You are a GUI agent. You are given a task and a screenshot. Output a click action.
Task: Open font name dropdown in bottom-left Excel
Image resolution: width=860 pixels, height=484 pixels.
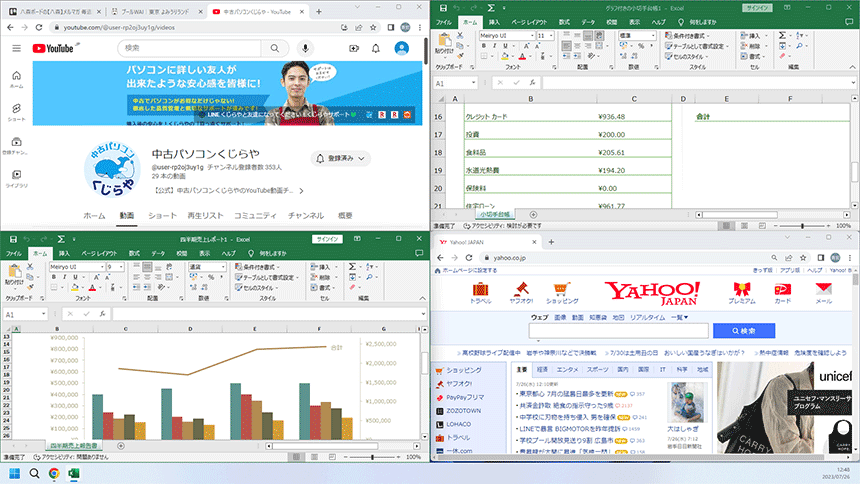click(102, 267)
